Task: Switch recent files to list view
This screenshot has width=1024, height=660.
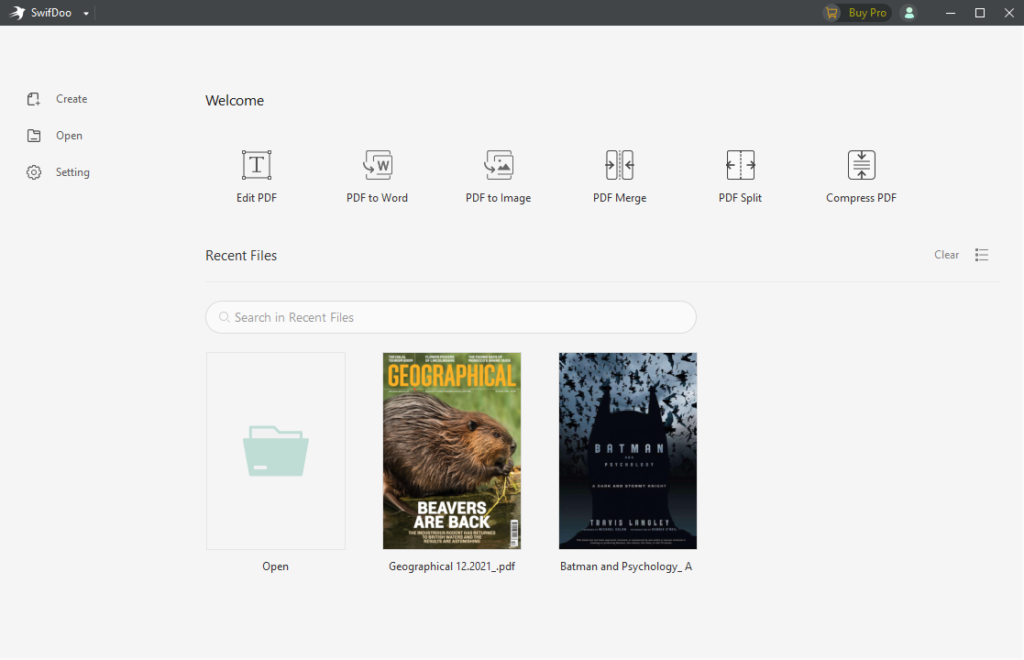Action: pos(982,255)
